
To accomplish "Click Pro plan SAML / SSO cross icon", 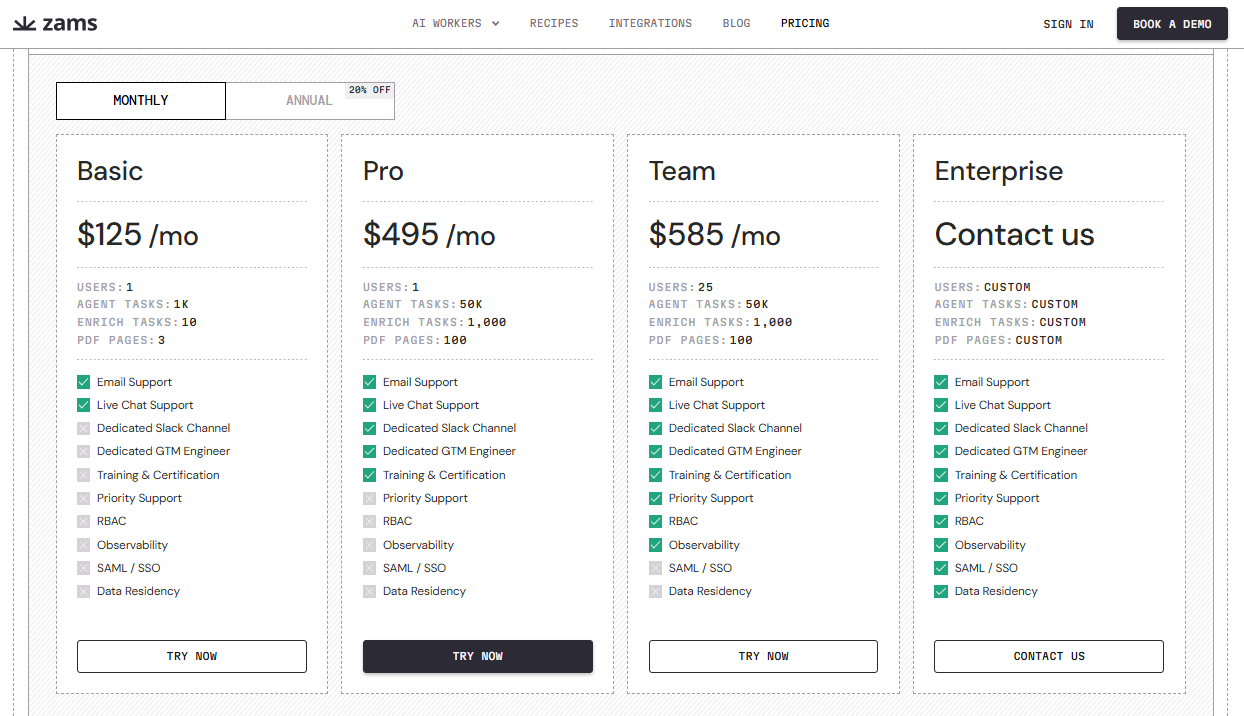I will click(x=370, y=568).
